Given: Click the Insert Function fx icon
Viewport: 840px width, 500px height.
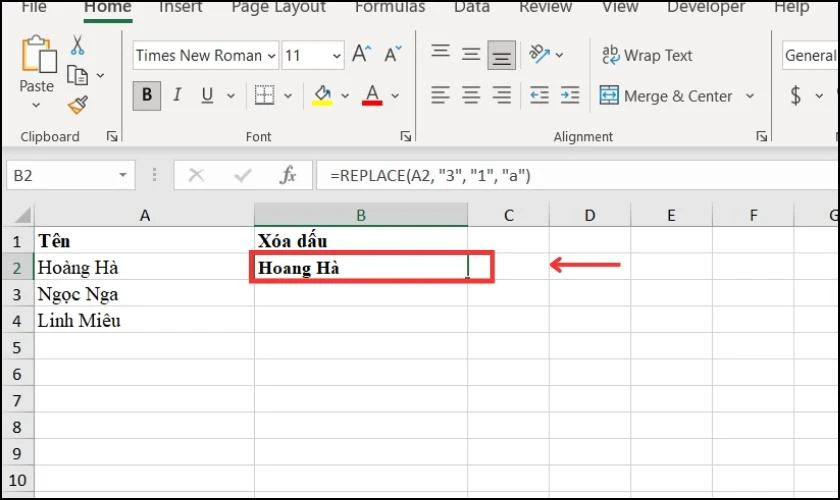Looking at the screenshot, I should (288, 175).
